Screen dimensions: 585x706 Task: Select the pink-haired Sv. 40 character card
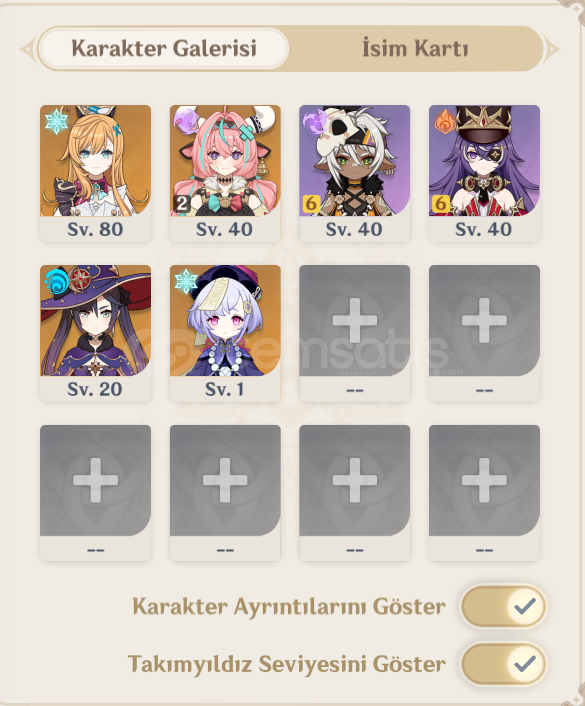[225, 173]
